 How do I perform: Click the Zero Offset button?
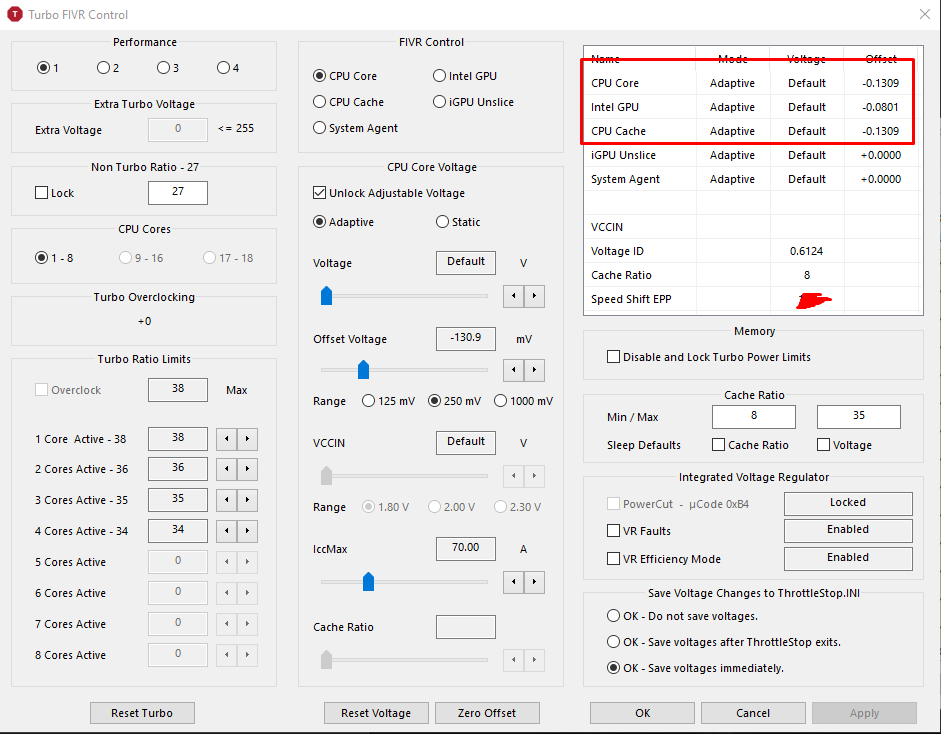pyautogui.click(x=487, y=713)
